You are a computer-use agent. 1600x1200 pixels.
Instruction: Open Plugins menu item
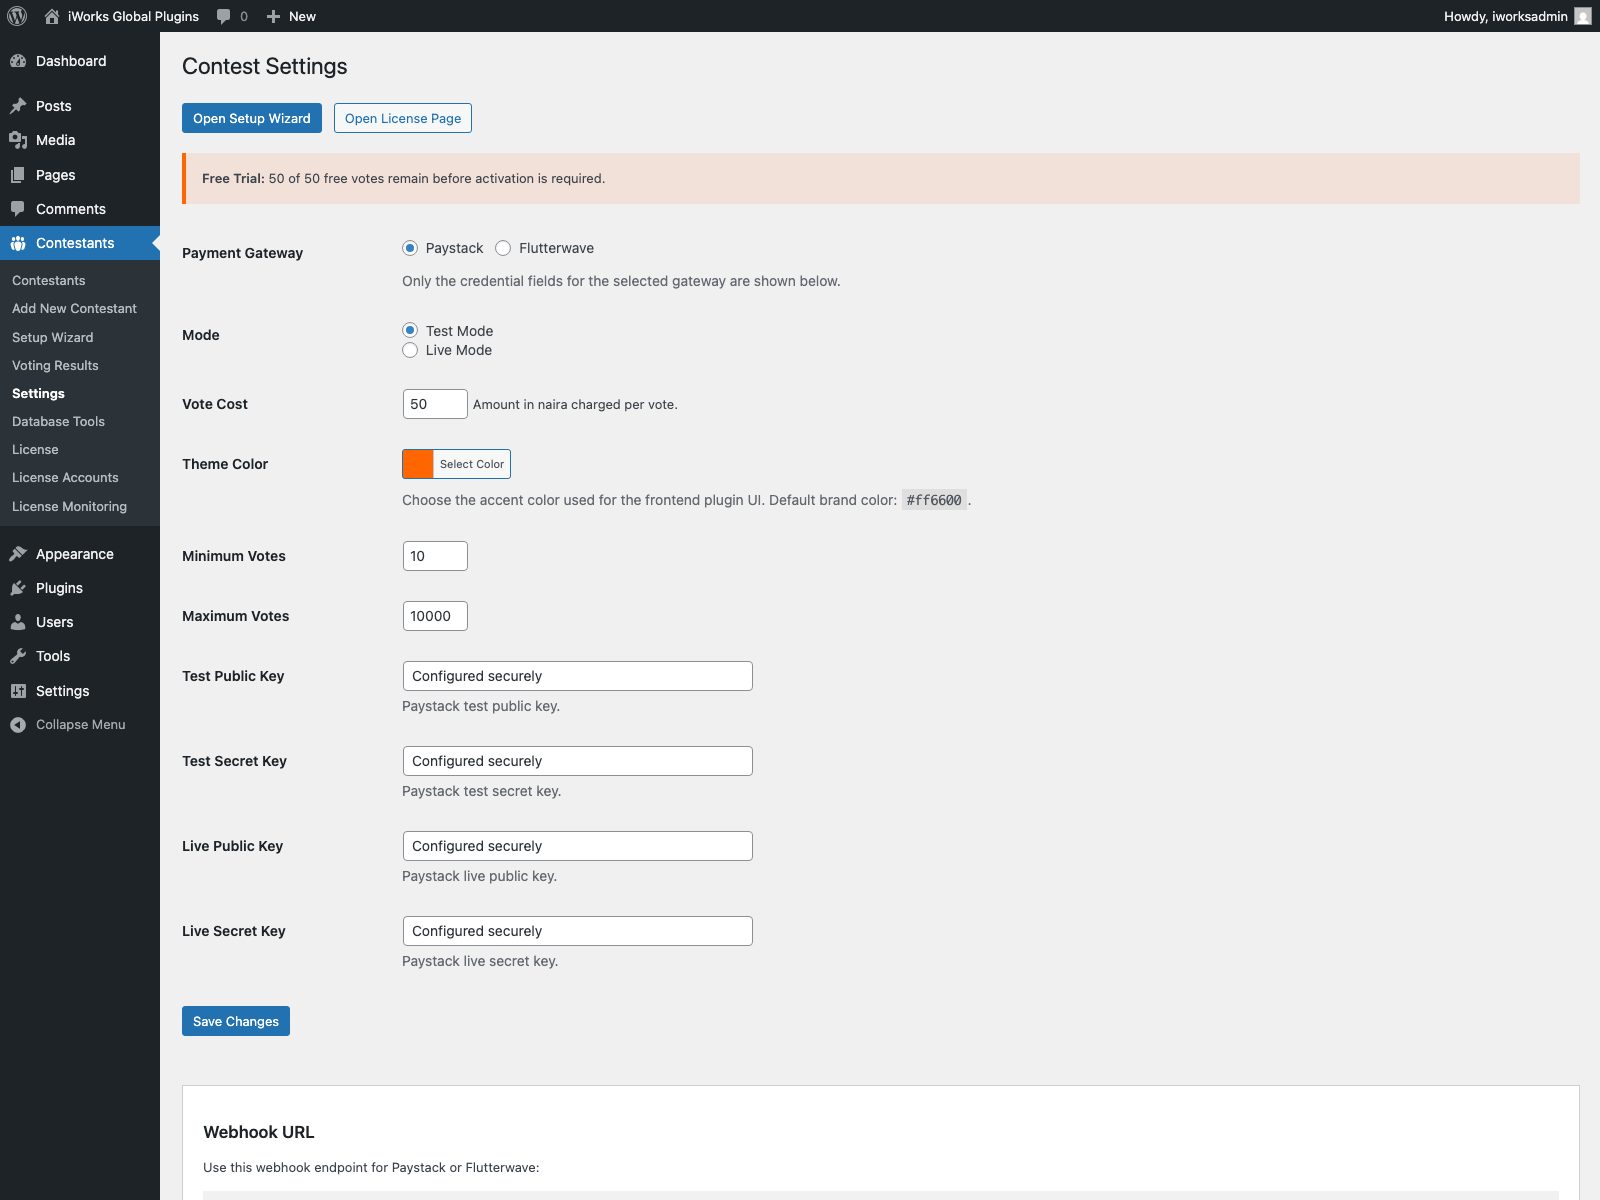80,588
